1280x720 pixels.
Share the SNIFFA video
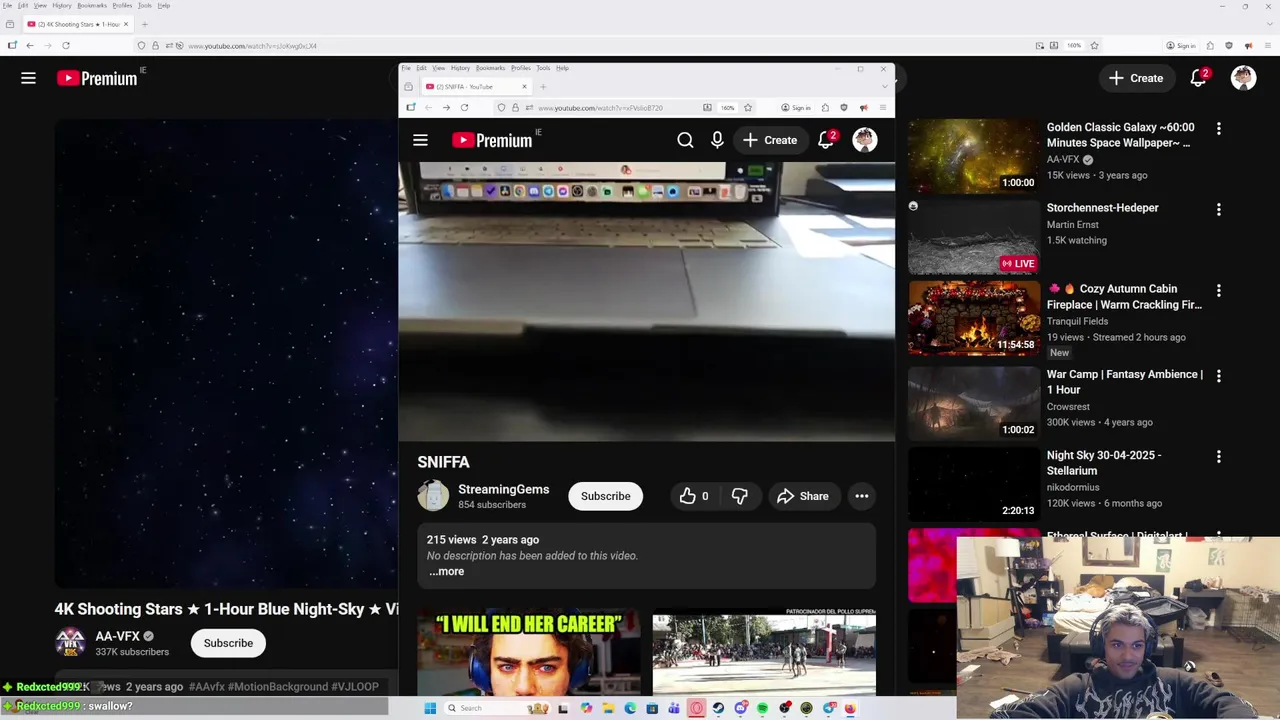(803, 496)
